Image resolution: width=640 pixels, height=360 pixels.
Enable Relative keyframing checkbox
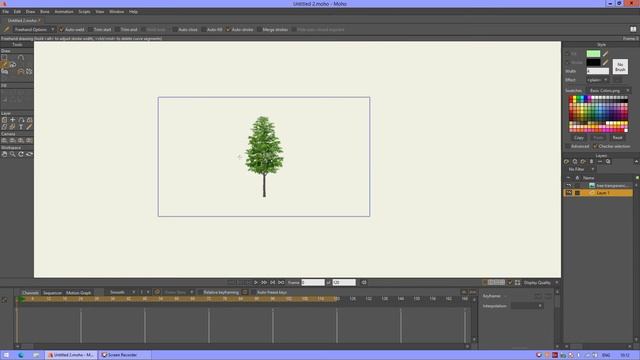coord(200,292)
